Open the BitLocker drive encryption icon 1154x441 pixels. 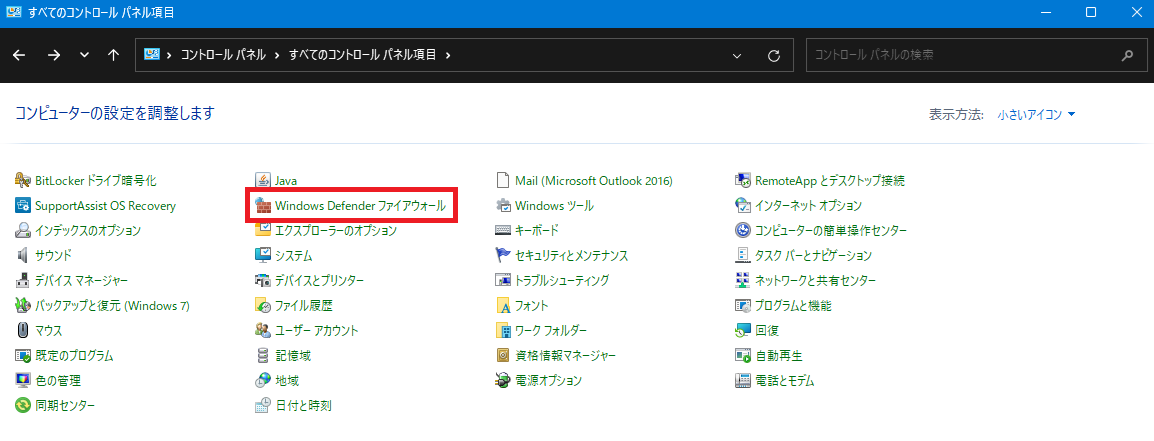click(x=22, y=180)
